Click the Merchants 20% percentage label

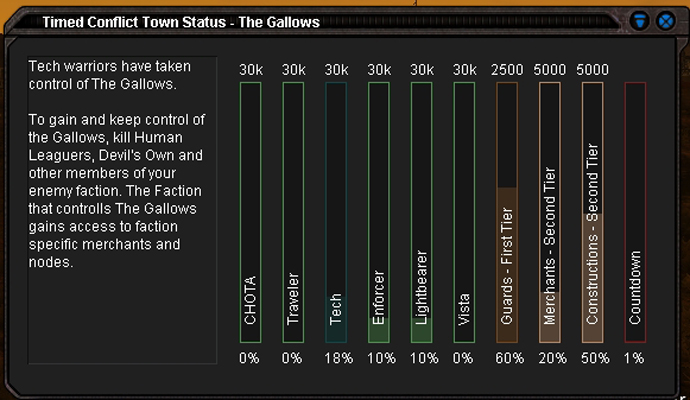point(552,358)
